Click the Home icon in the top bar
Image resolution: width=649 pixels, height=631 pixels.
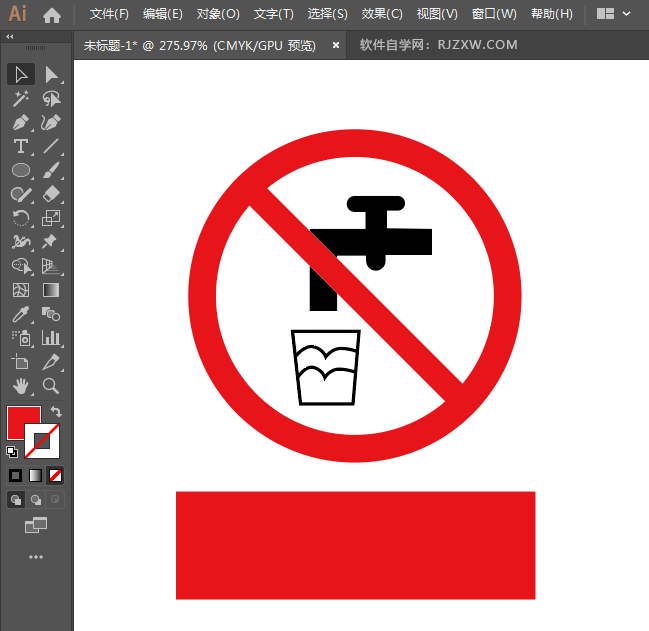pos(52,14)
